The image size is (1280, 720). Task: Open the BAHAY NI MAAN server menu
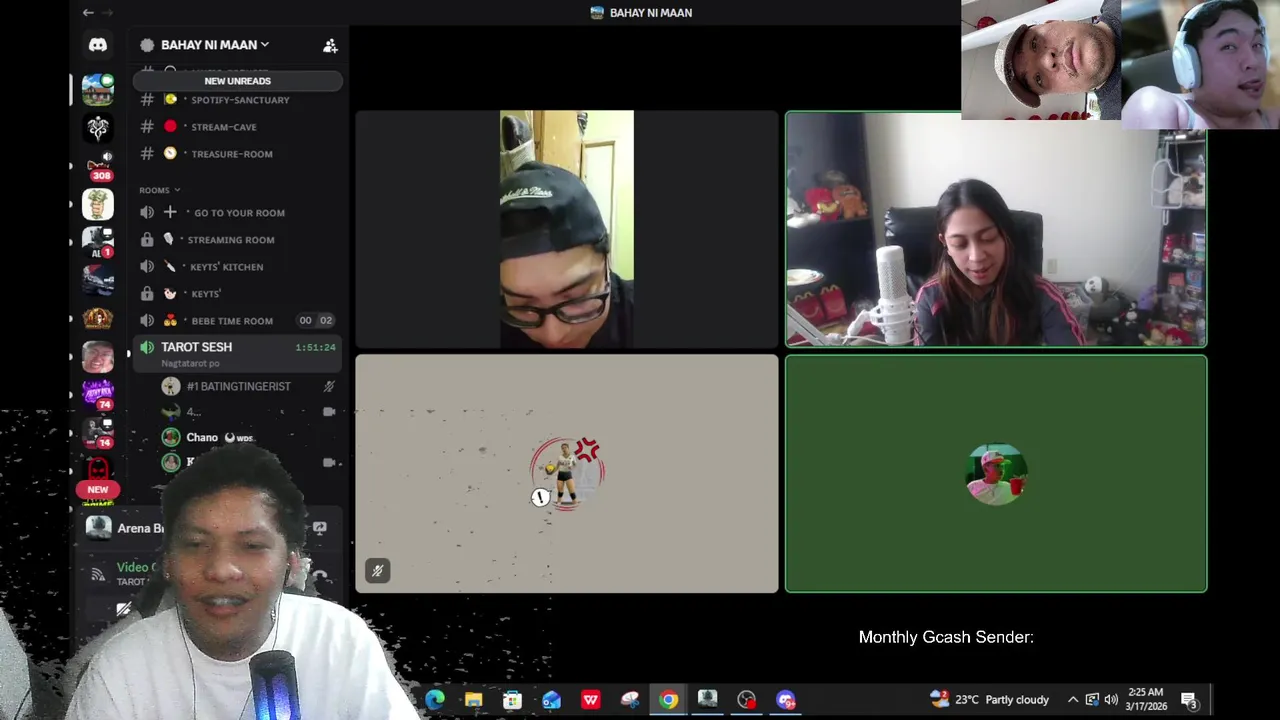[215, 45]
